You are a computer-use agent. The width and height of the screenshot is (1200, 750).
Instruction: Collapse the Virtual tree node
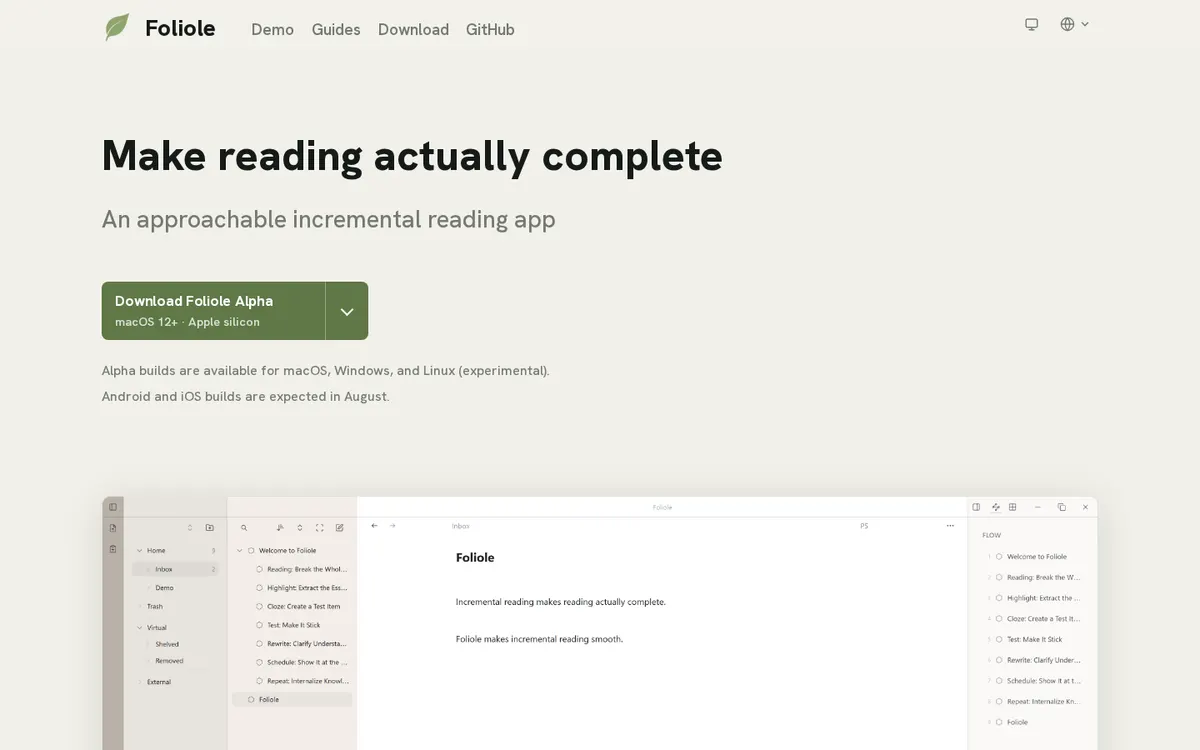(x=139, y=627)
